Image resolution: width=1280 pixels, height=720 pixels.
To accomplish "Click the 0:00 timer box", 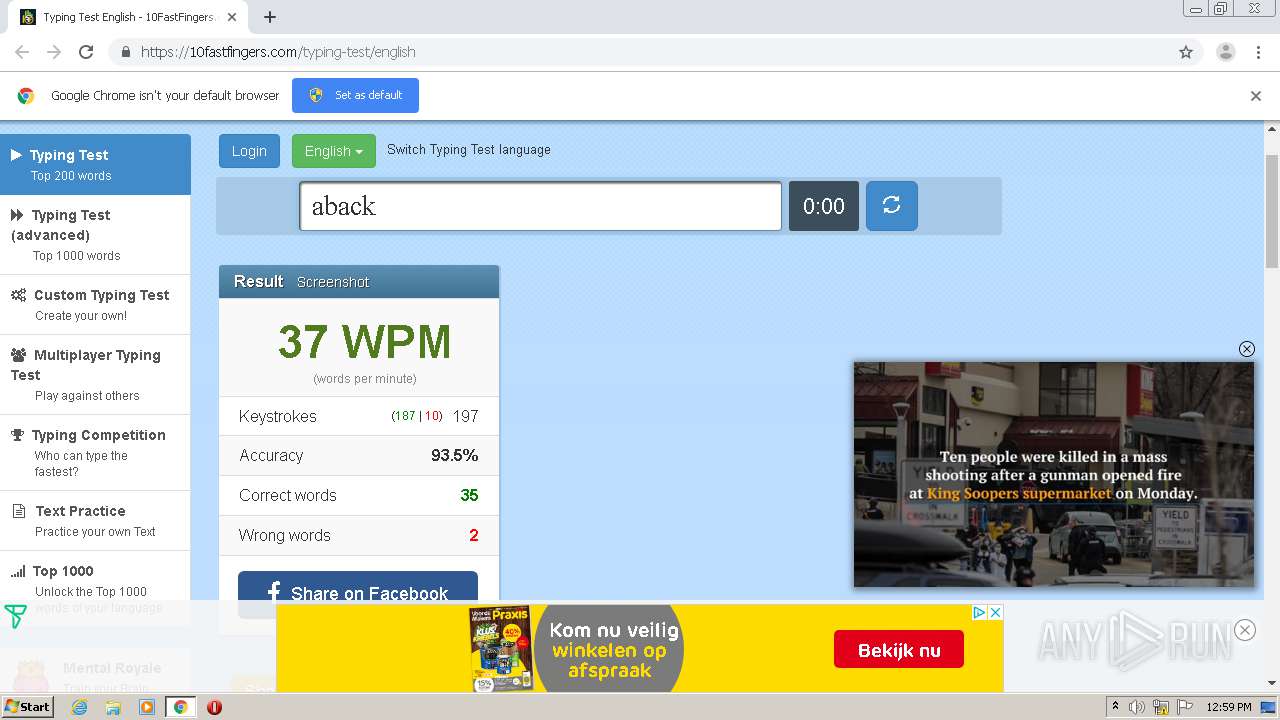I will [824, 206].
